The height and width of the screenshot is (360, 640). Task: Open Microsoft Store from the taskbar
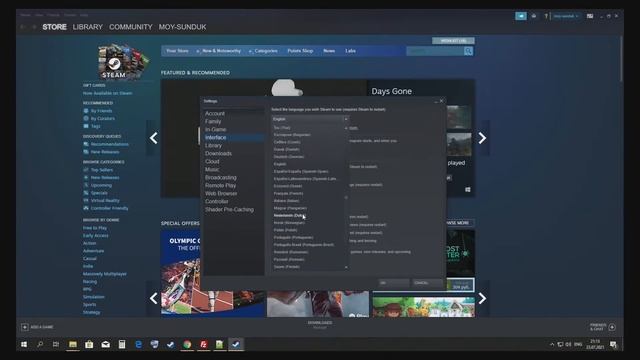click(89, 344)
